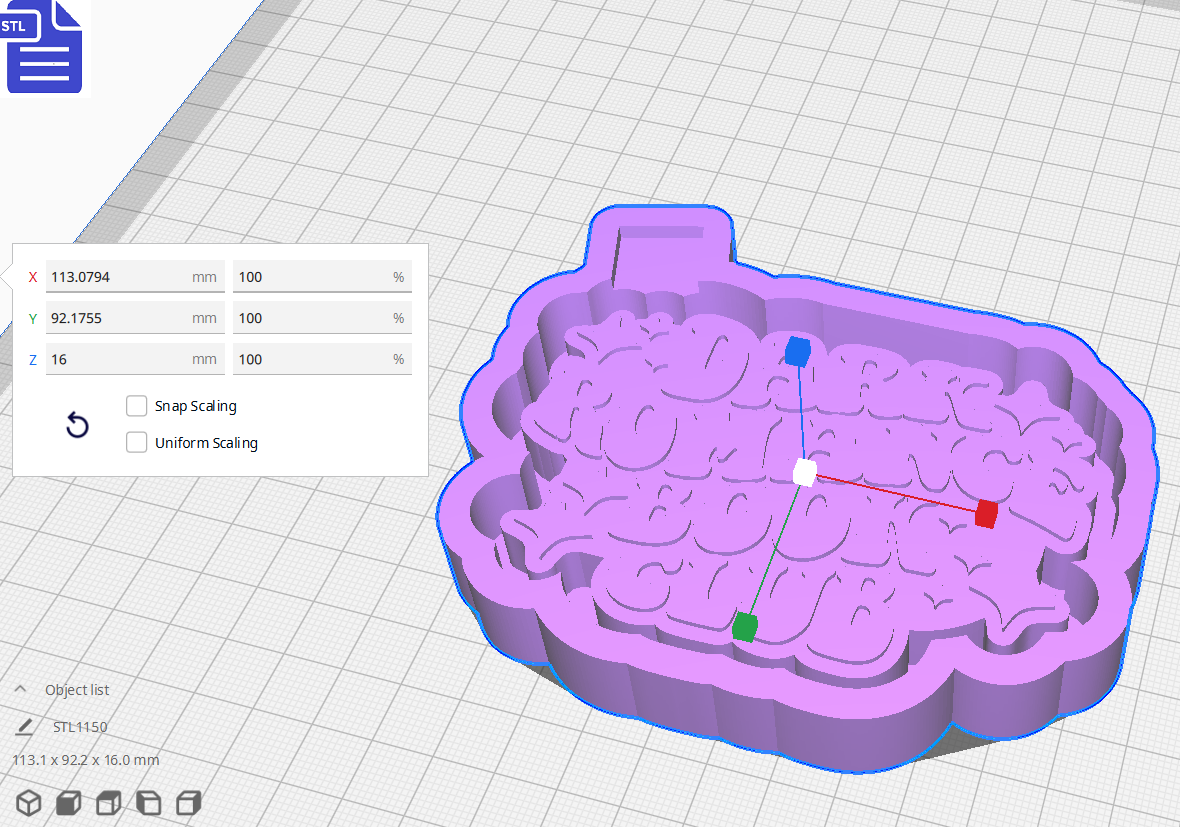Click the green Y-axis scale handle
The image size is (1180, 827).
pyautogui.click(x=744, y=627)
